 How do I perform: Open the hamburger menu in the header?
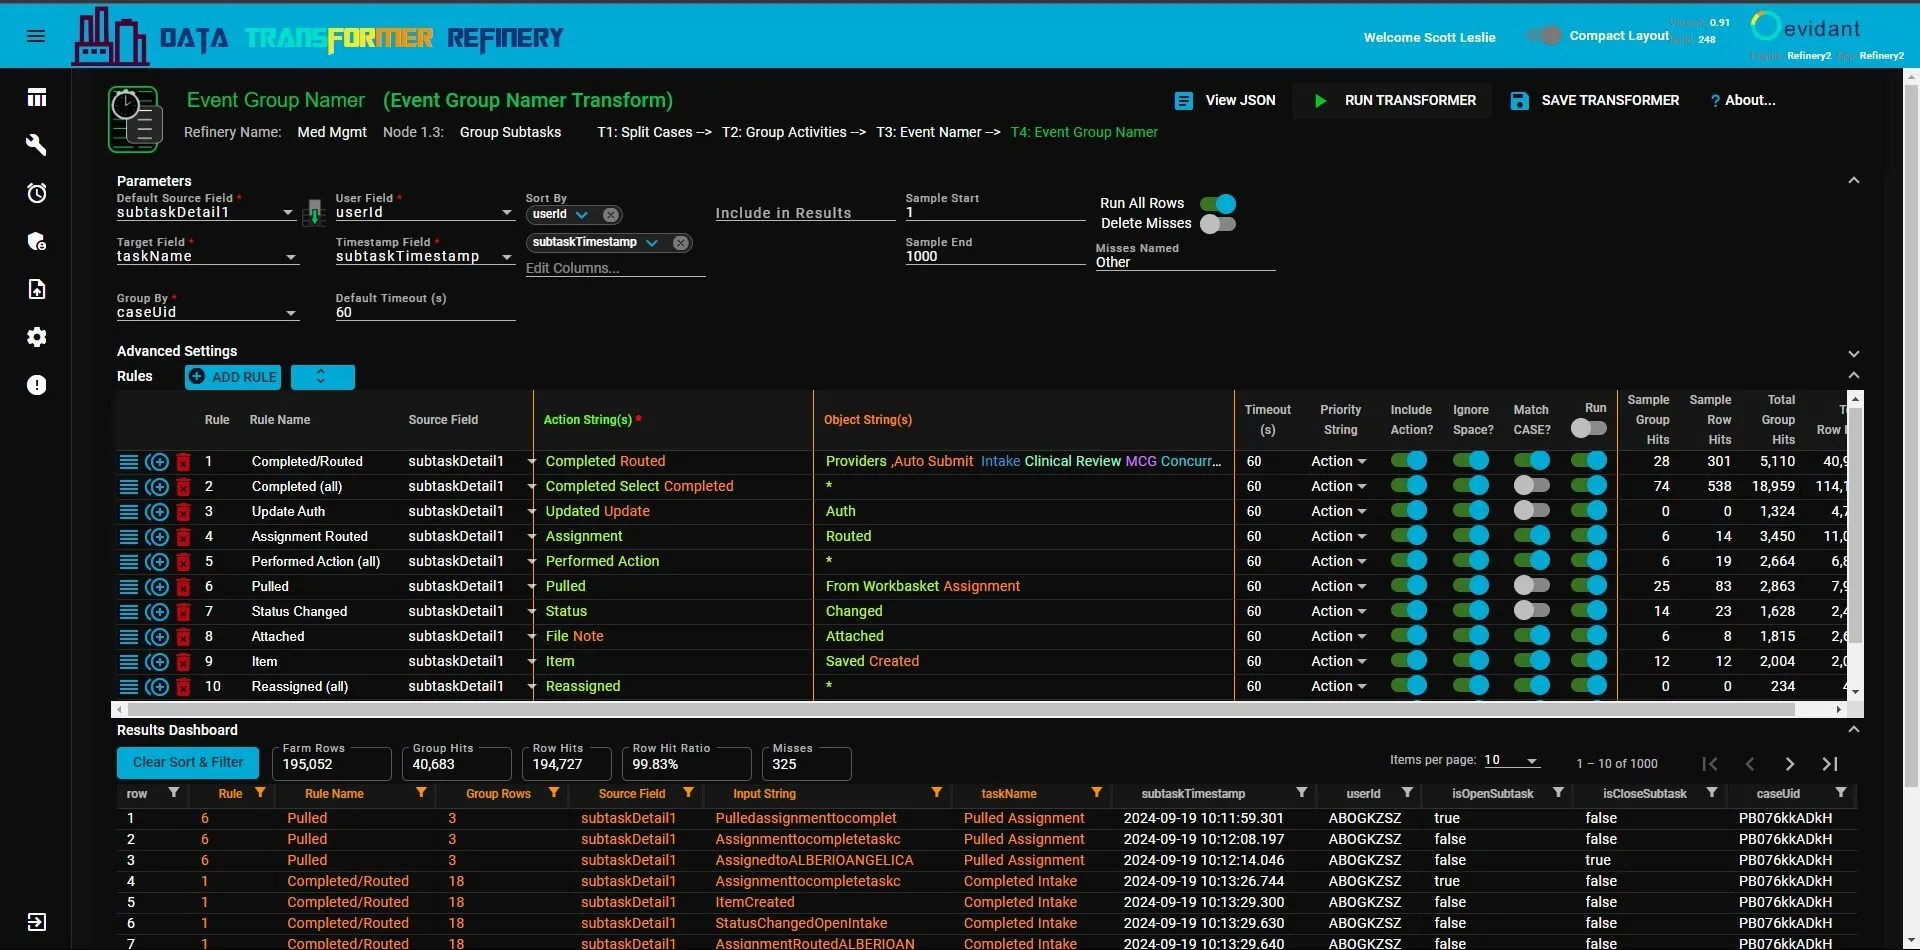coord(36,36)
